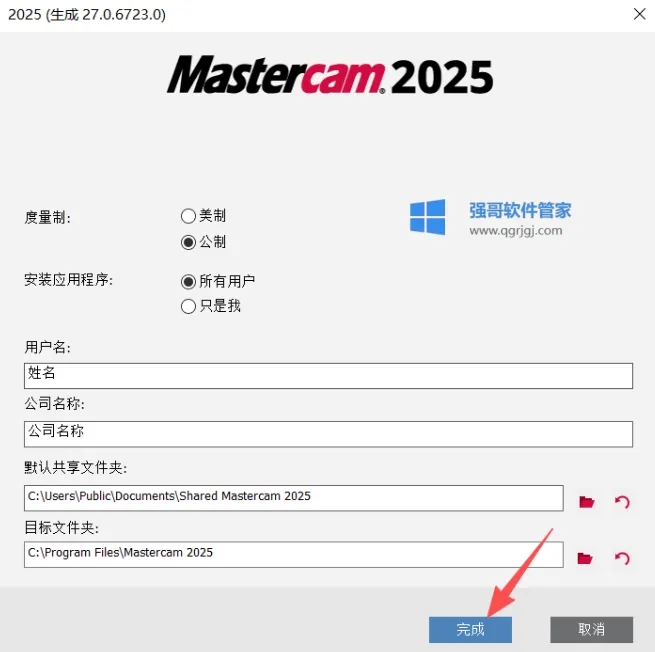This screenshot has width=655, height=652.
Task: Reset destination folder path to default
Action: click(x=622, y=558)
